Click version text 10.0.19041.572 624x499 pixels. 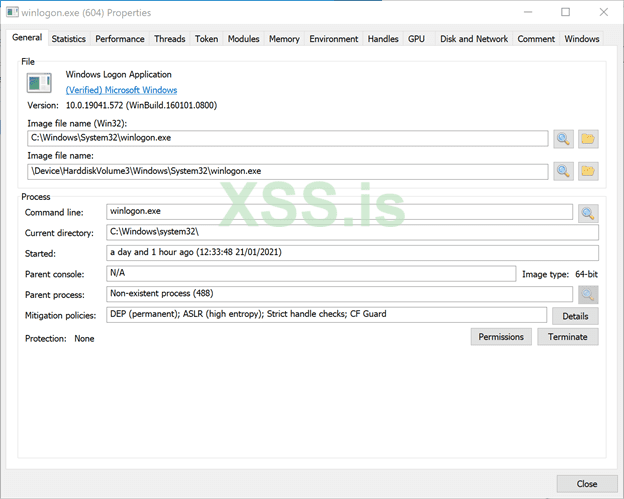tap(95, 105)
